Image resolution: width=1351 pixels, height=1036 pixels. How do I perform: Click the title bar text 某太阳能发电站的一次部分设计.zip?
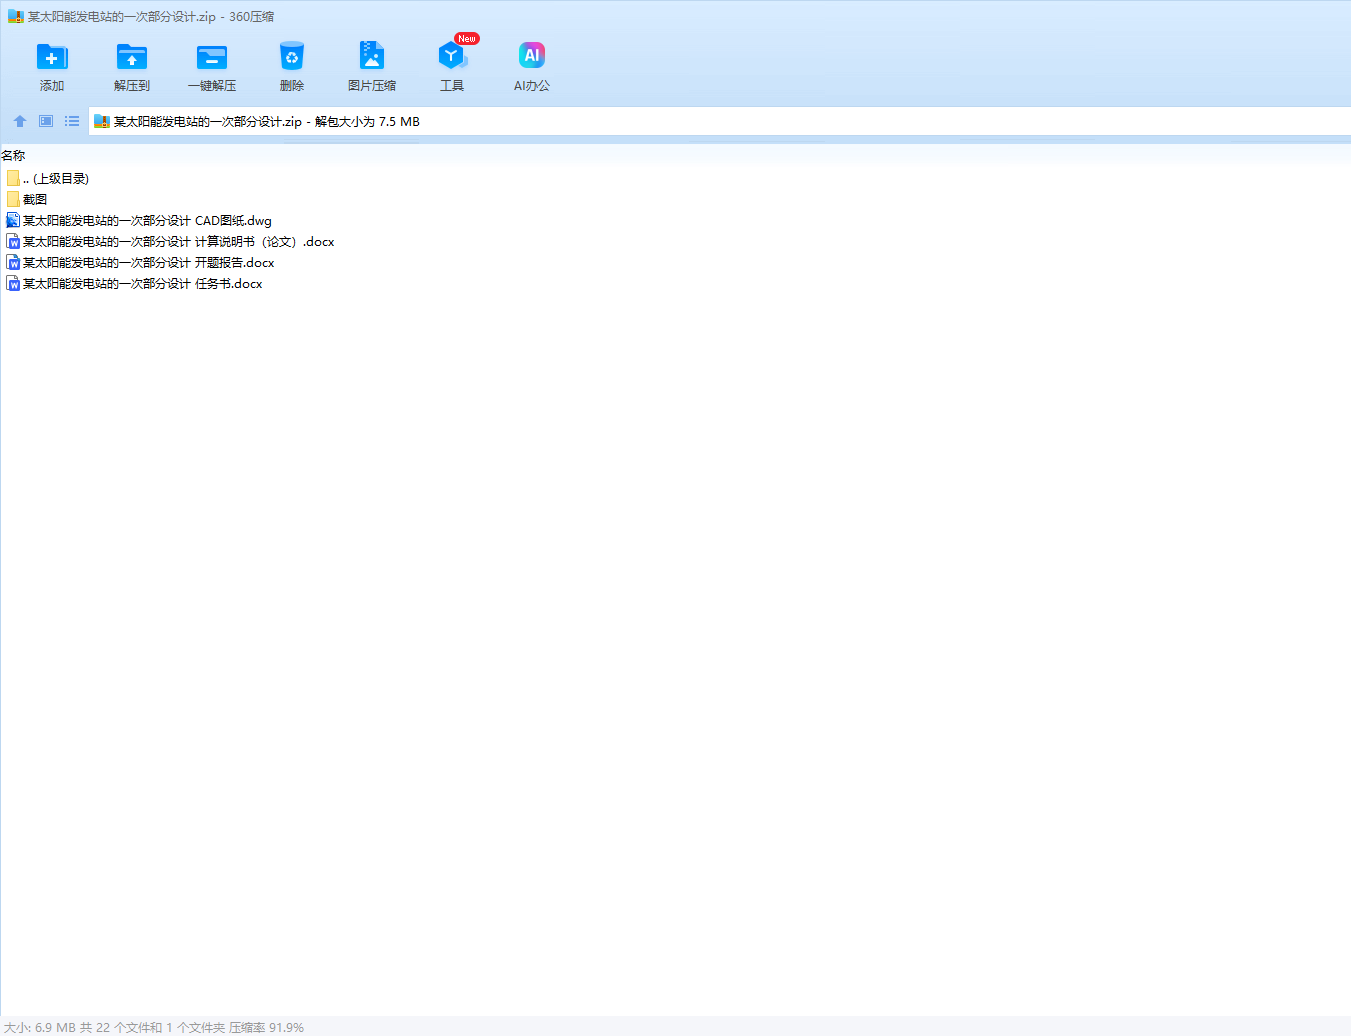[121, 17]
